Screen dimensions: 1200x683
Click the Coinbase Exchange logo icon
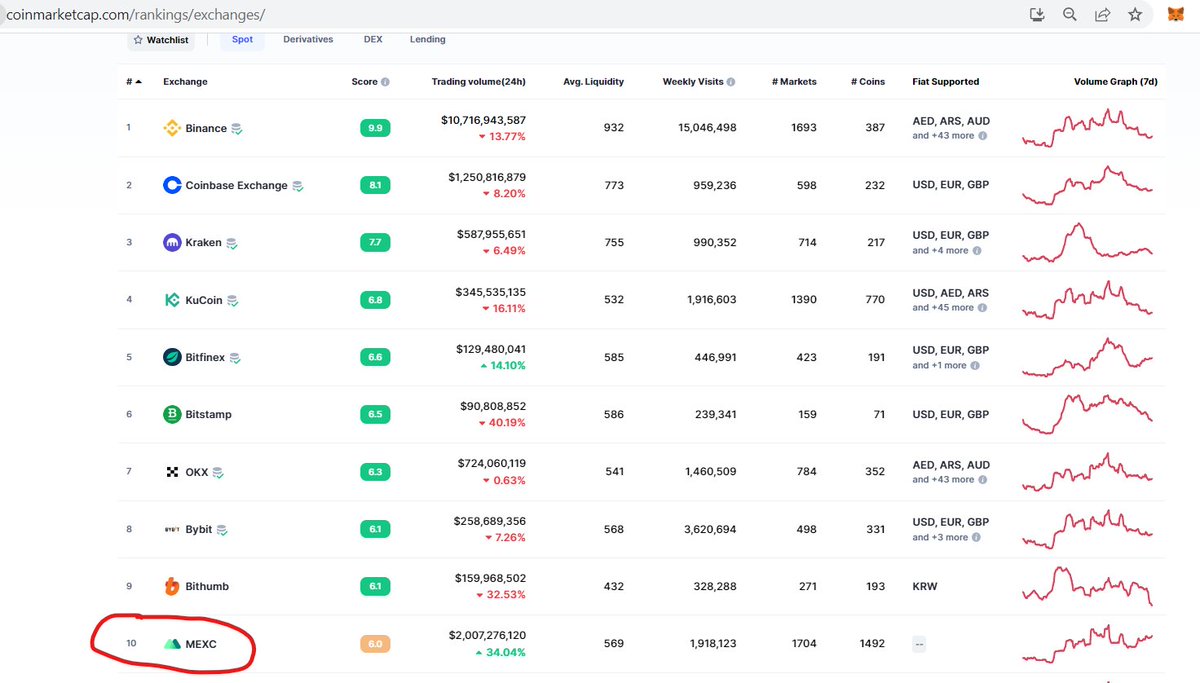pyautogui.click(x=172, y=185)
